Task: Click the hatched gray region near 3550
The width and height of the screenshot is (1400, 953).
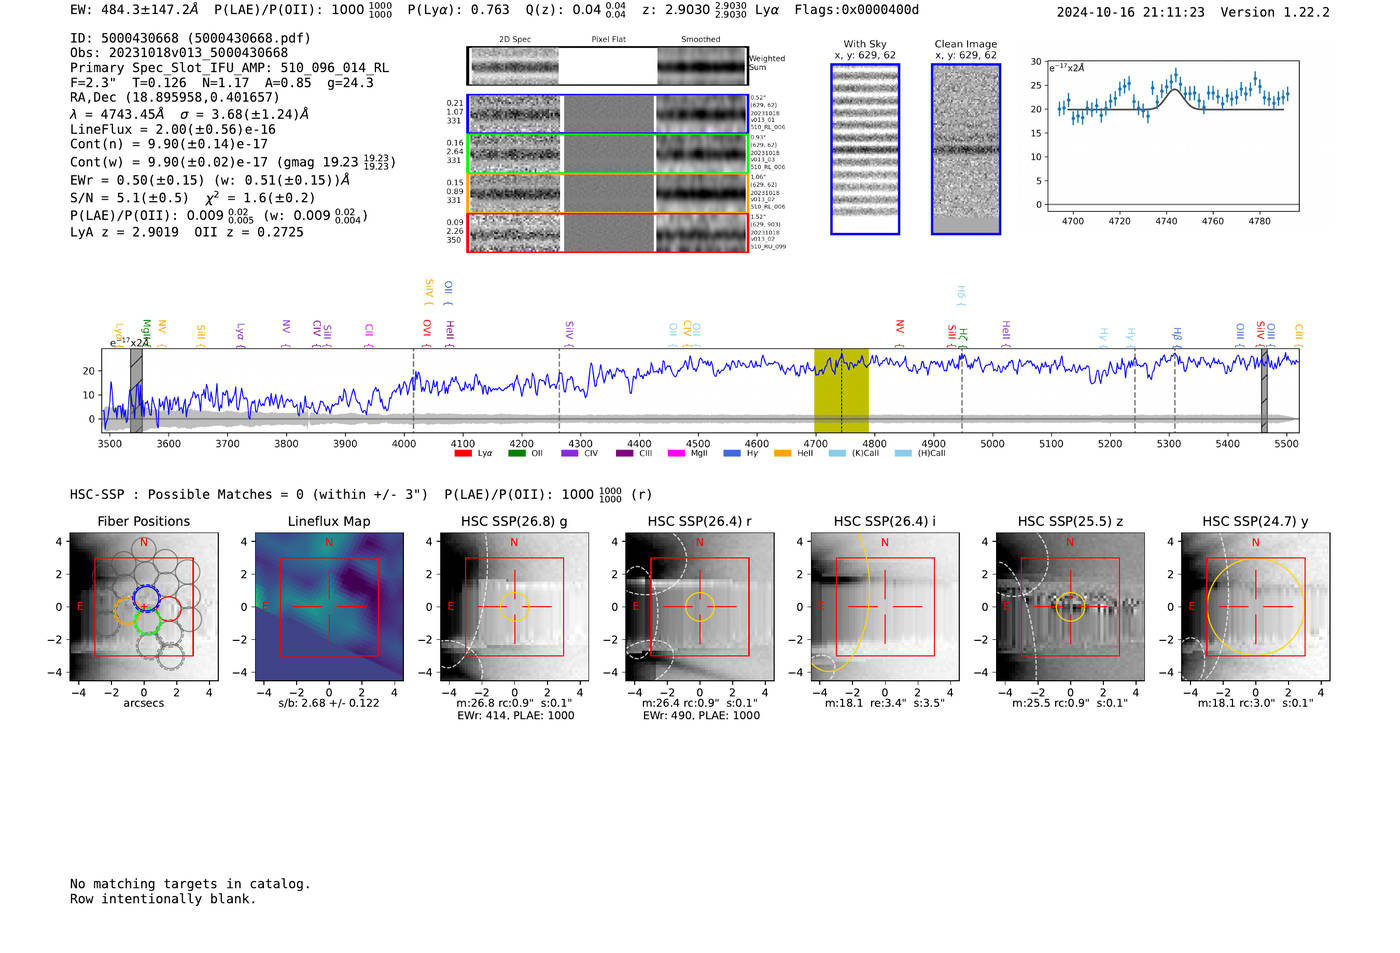Action: point(136,390)
